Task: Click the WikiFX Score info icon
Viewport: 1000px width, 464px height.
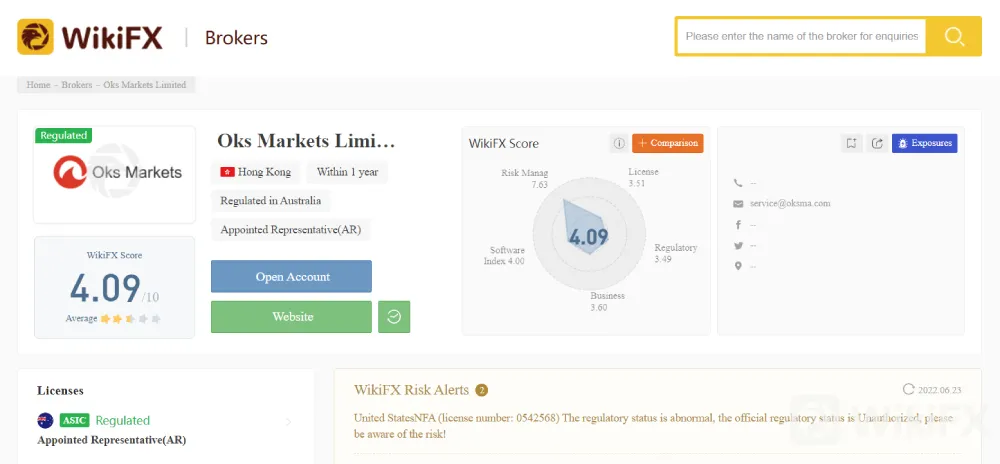Action: click(619, 143)
